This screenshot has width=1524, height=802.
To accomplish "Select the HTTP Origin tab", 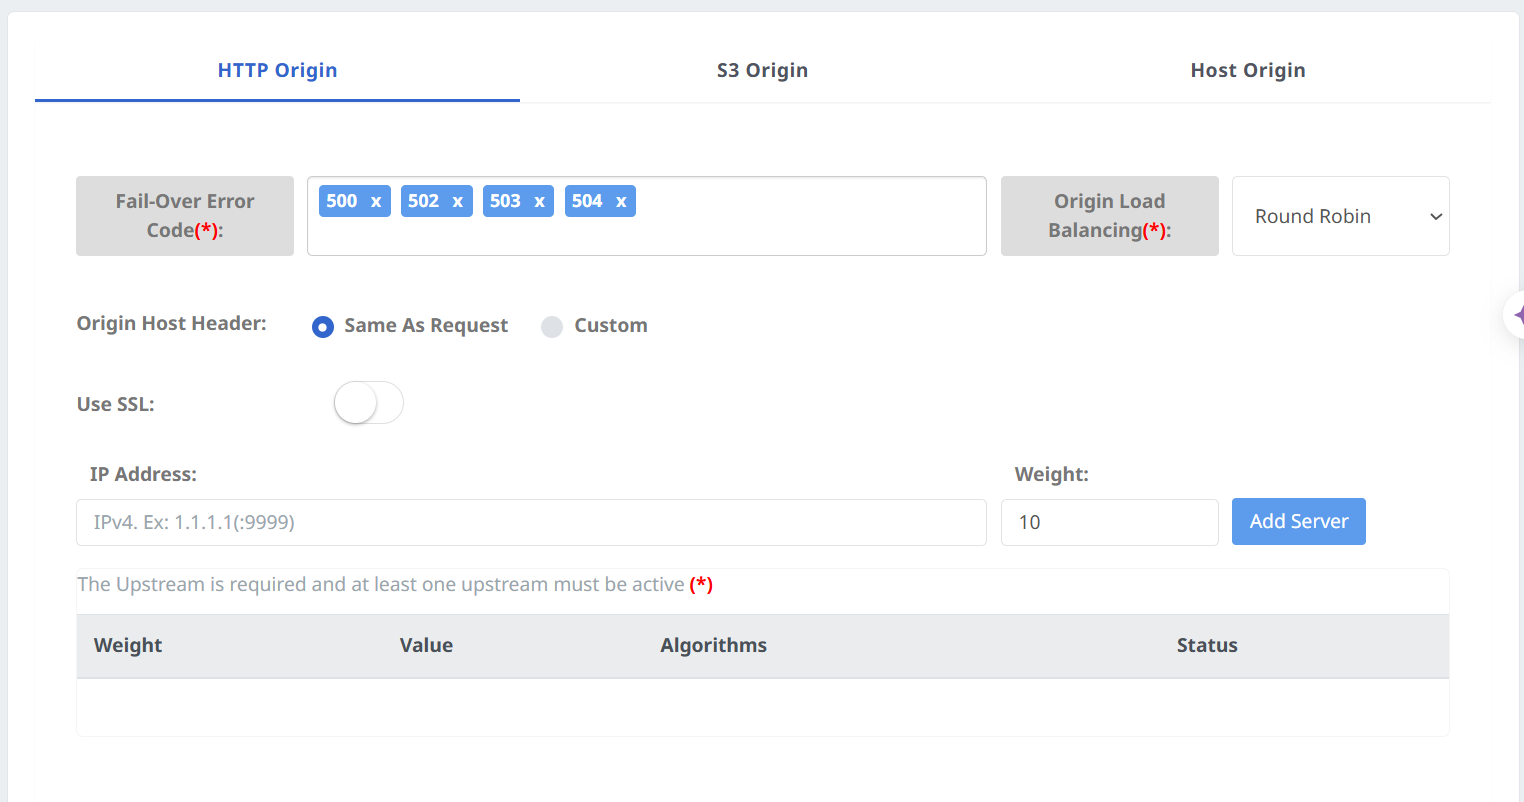I will (277, 71).
